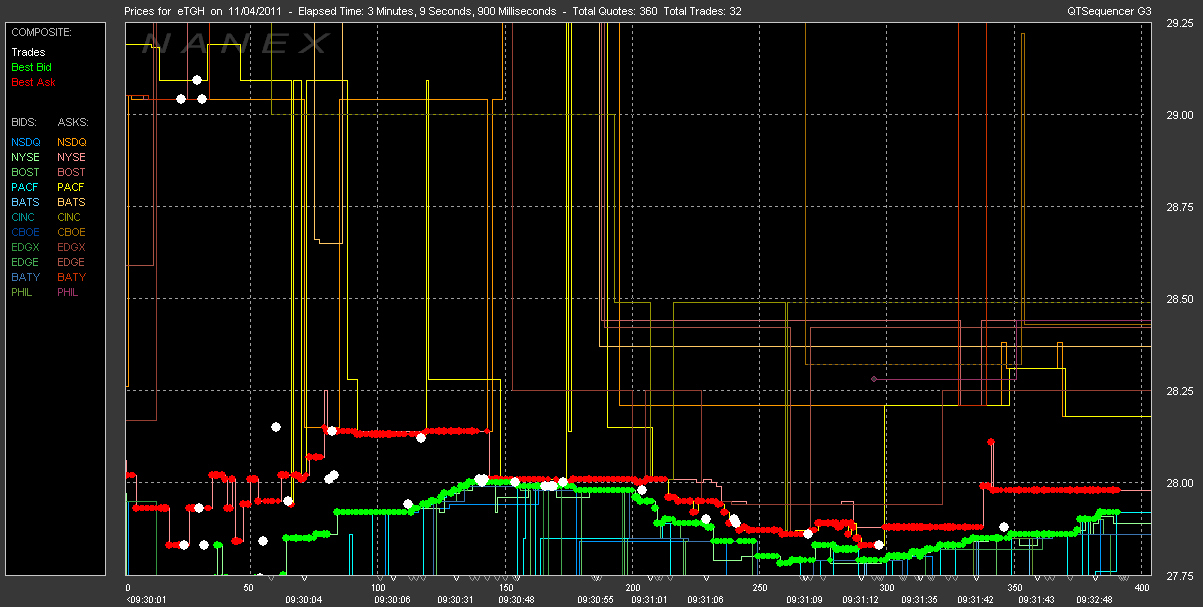Select the 09:31:06 time label
1203x607 pixels.
point(705,600)
